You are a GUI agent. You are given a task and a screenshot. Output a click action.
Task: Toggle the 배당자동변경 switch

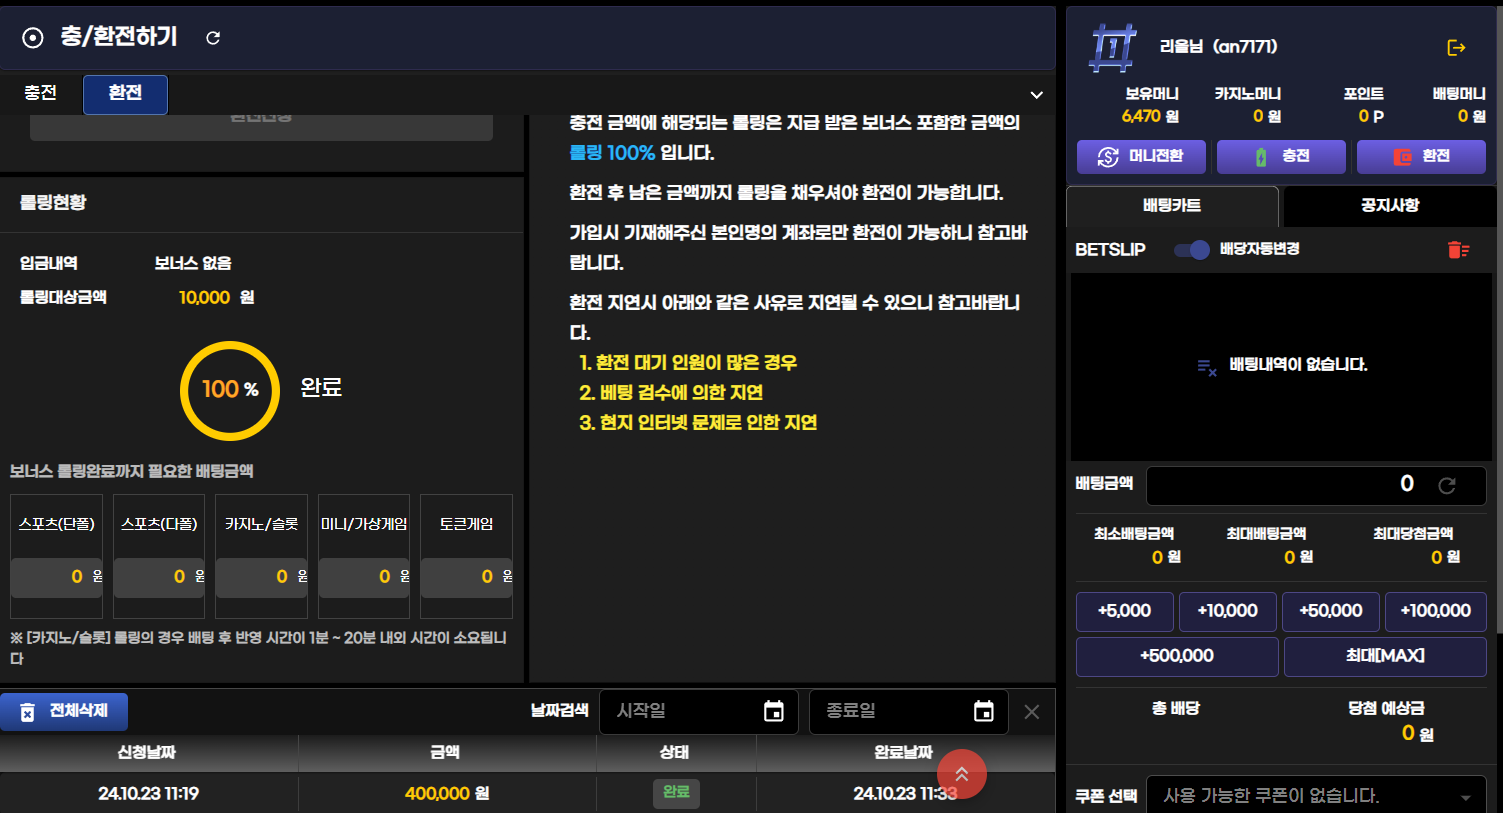pos(1191,250)
